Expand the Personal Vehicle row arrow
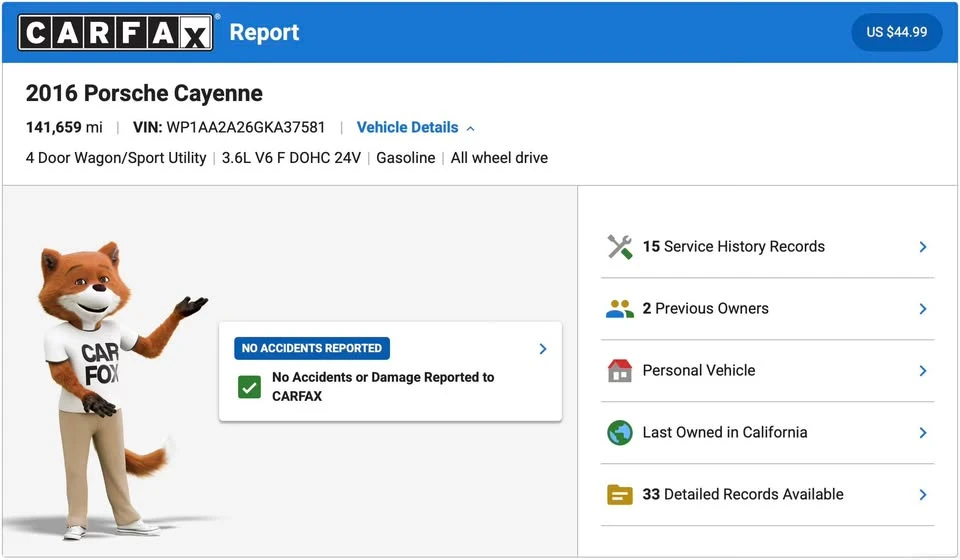This screenshot has height=560, width=960. [x=923, y=370]
